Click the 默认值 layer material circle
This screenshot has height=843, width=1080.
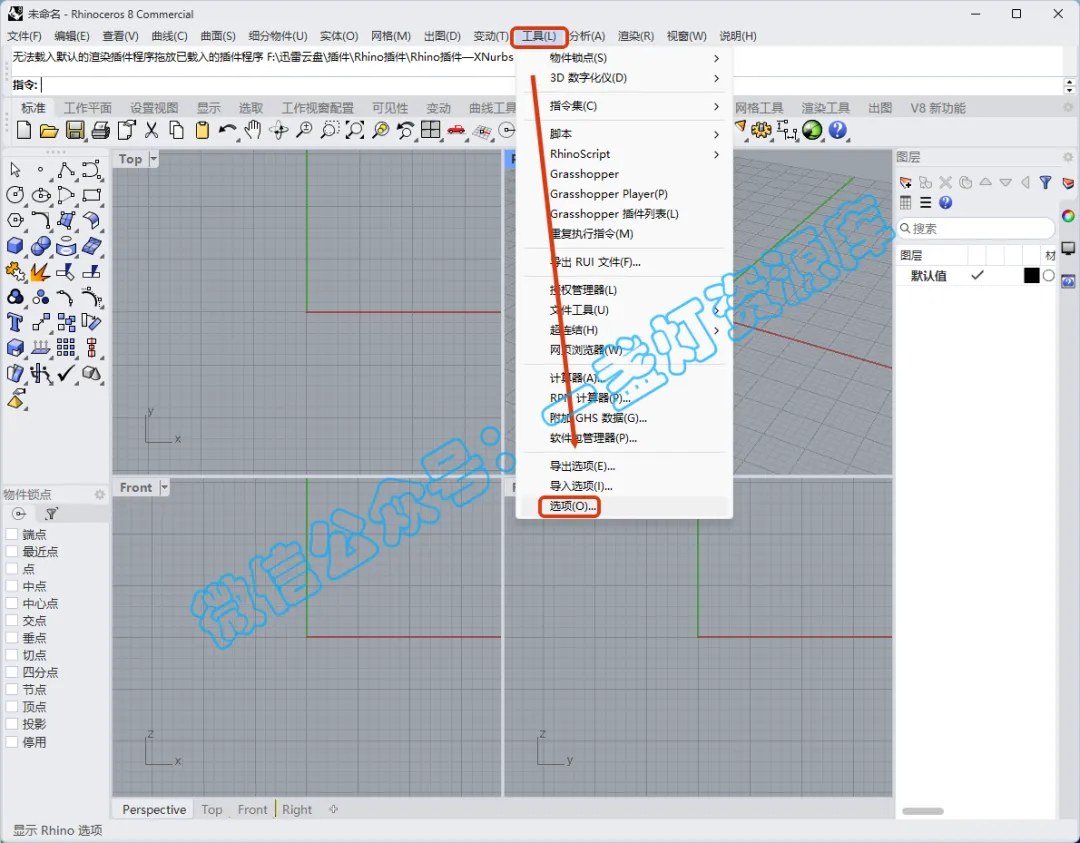click(x=1048, y=275)
